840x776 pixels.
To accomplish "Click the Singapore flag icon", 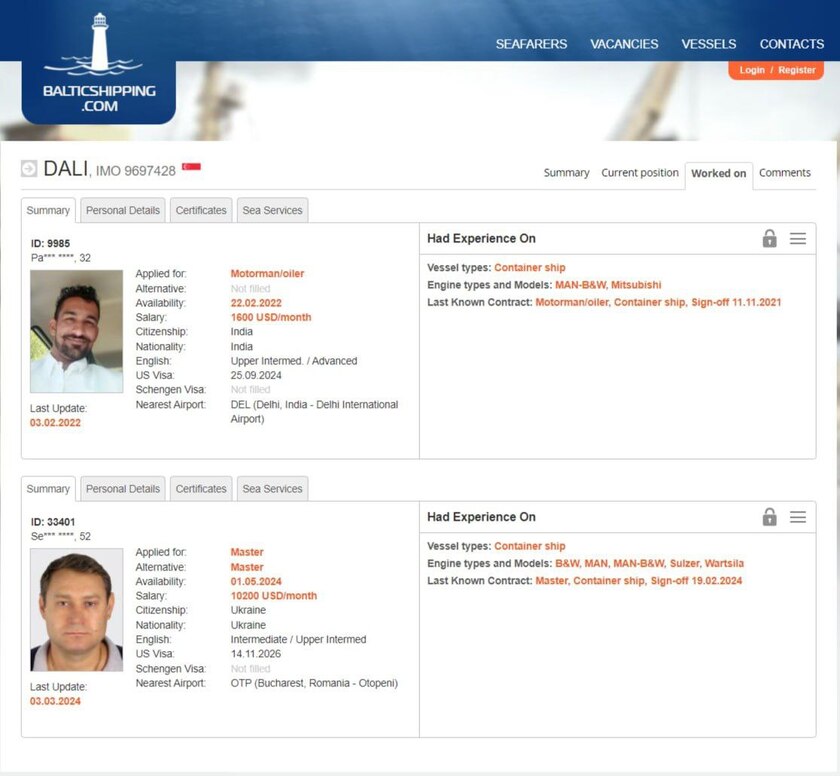I will (191, 167).
